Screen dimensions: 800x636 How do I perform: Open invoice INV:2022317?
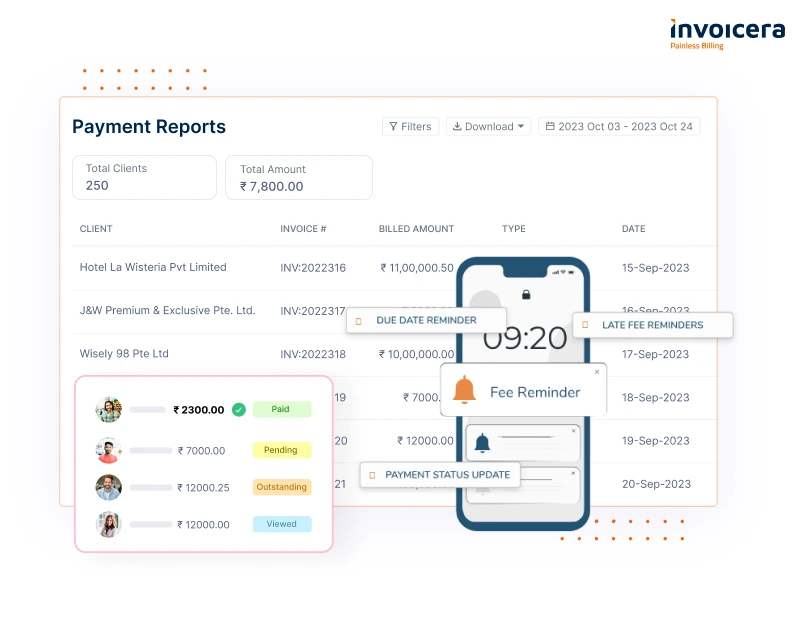313,311
